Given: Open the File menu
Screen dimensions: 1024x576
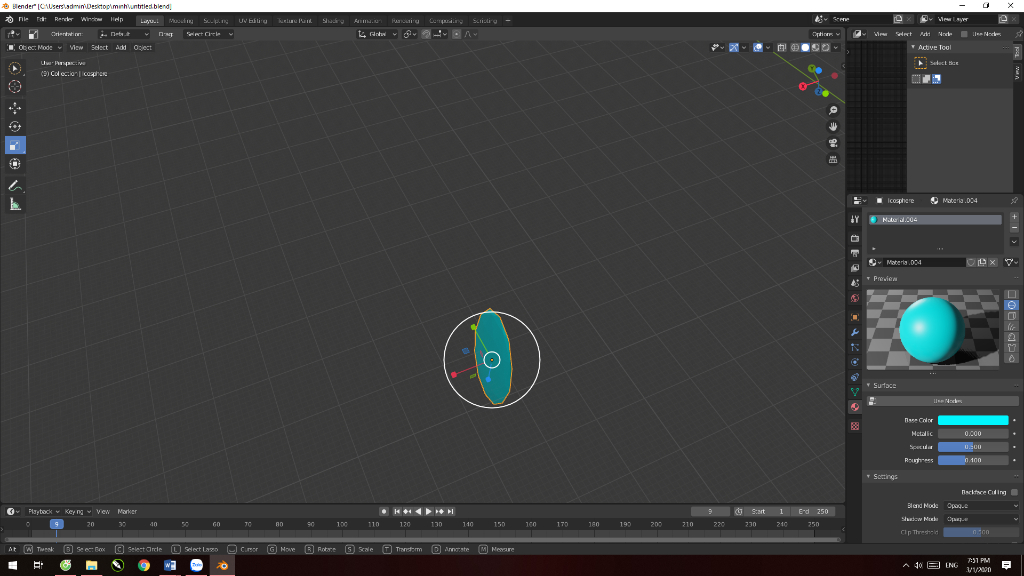Looking at the screenshot, I should click(x=23, y=20).
